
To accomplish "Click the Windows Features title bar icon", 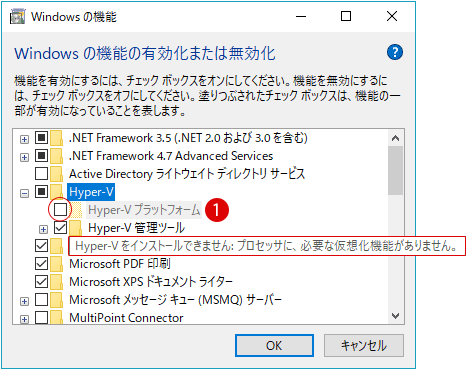I will (x=17, y=16).
